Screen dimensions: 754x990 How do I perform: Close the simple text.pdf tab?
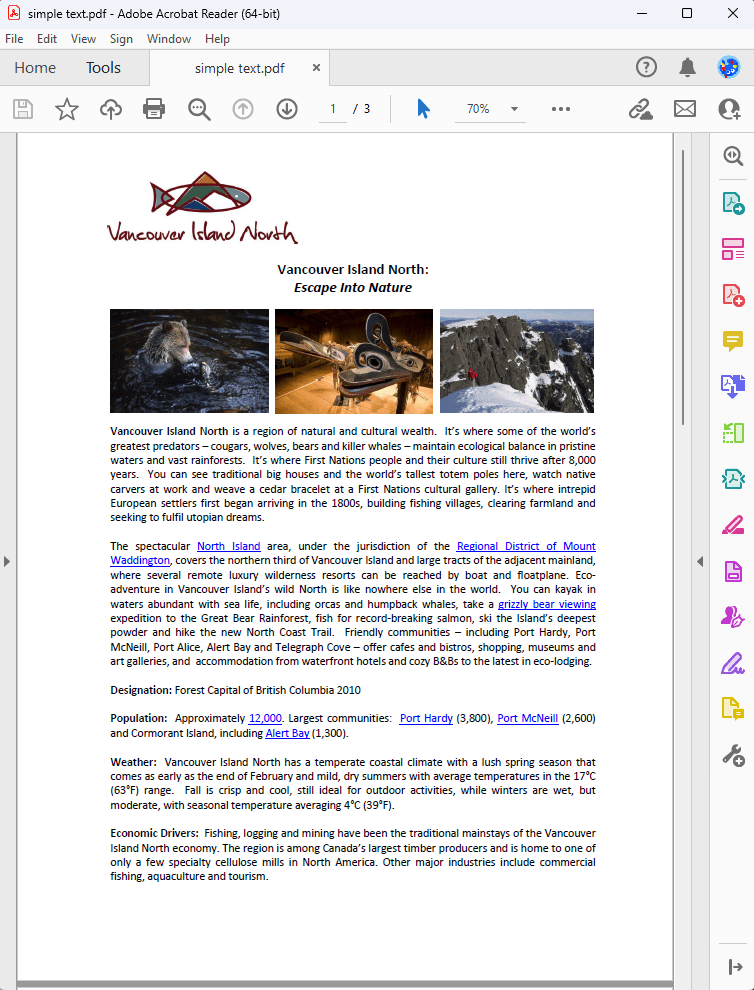(317, 68)
